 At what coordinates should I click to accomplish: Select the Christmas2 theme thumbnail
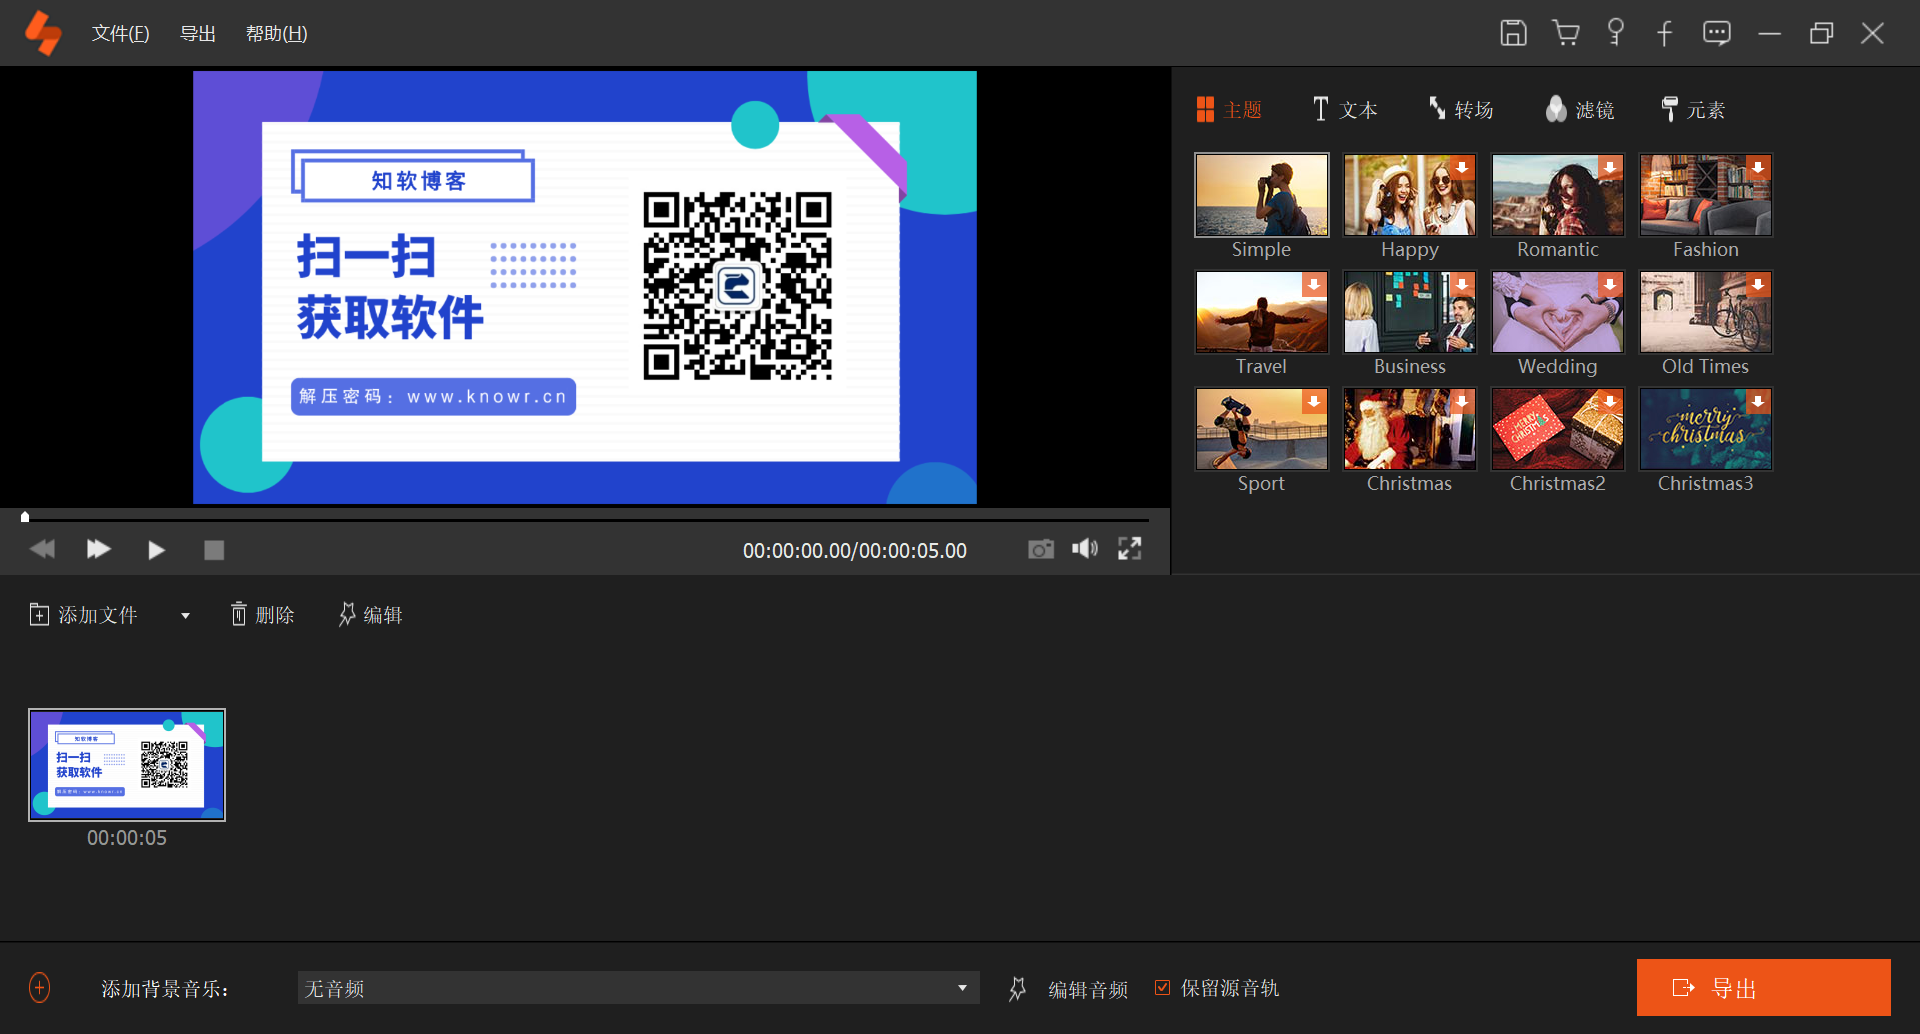(x=1558, y=429)
